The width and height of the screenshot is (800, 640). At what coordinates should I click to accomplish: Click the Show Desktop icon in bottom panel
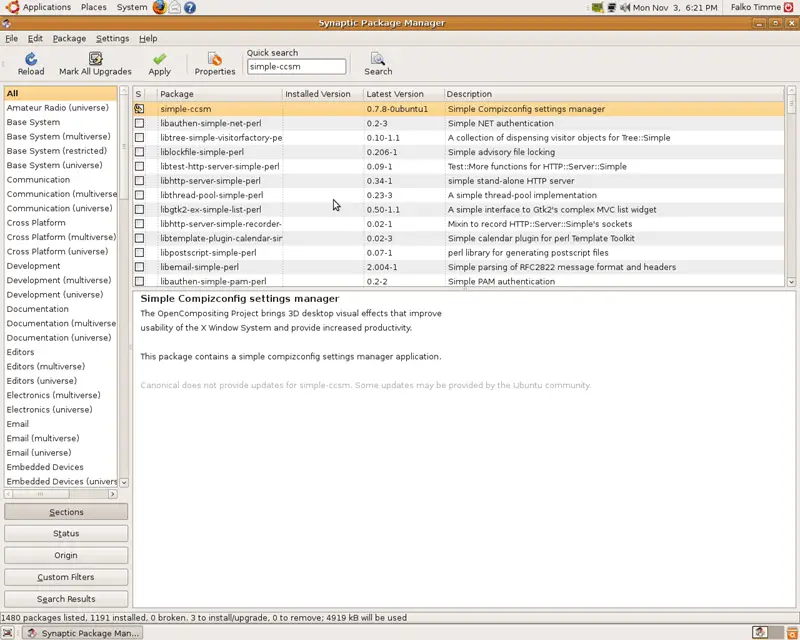click(8, 633)
